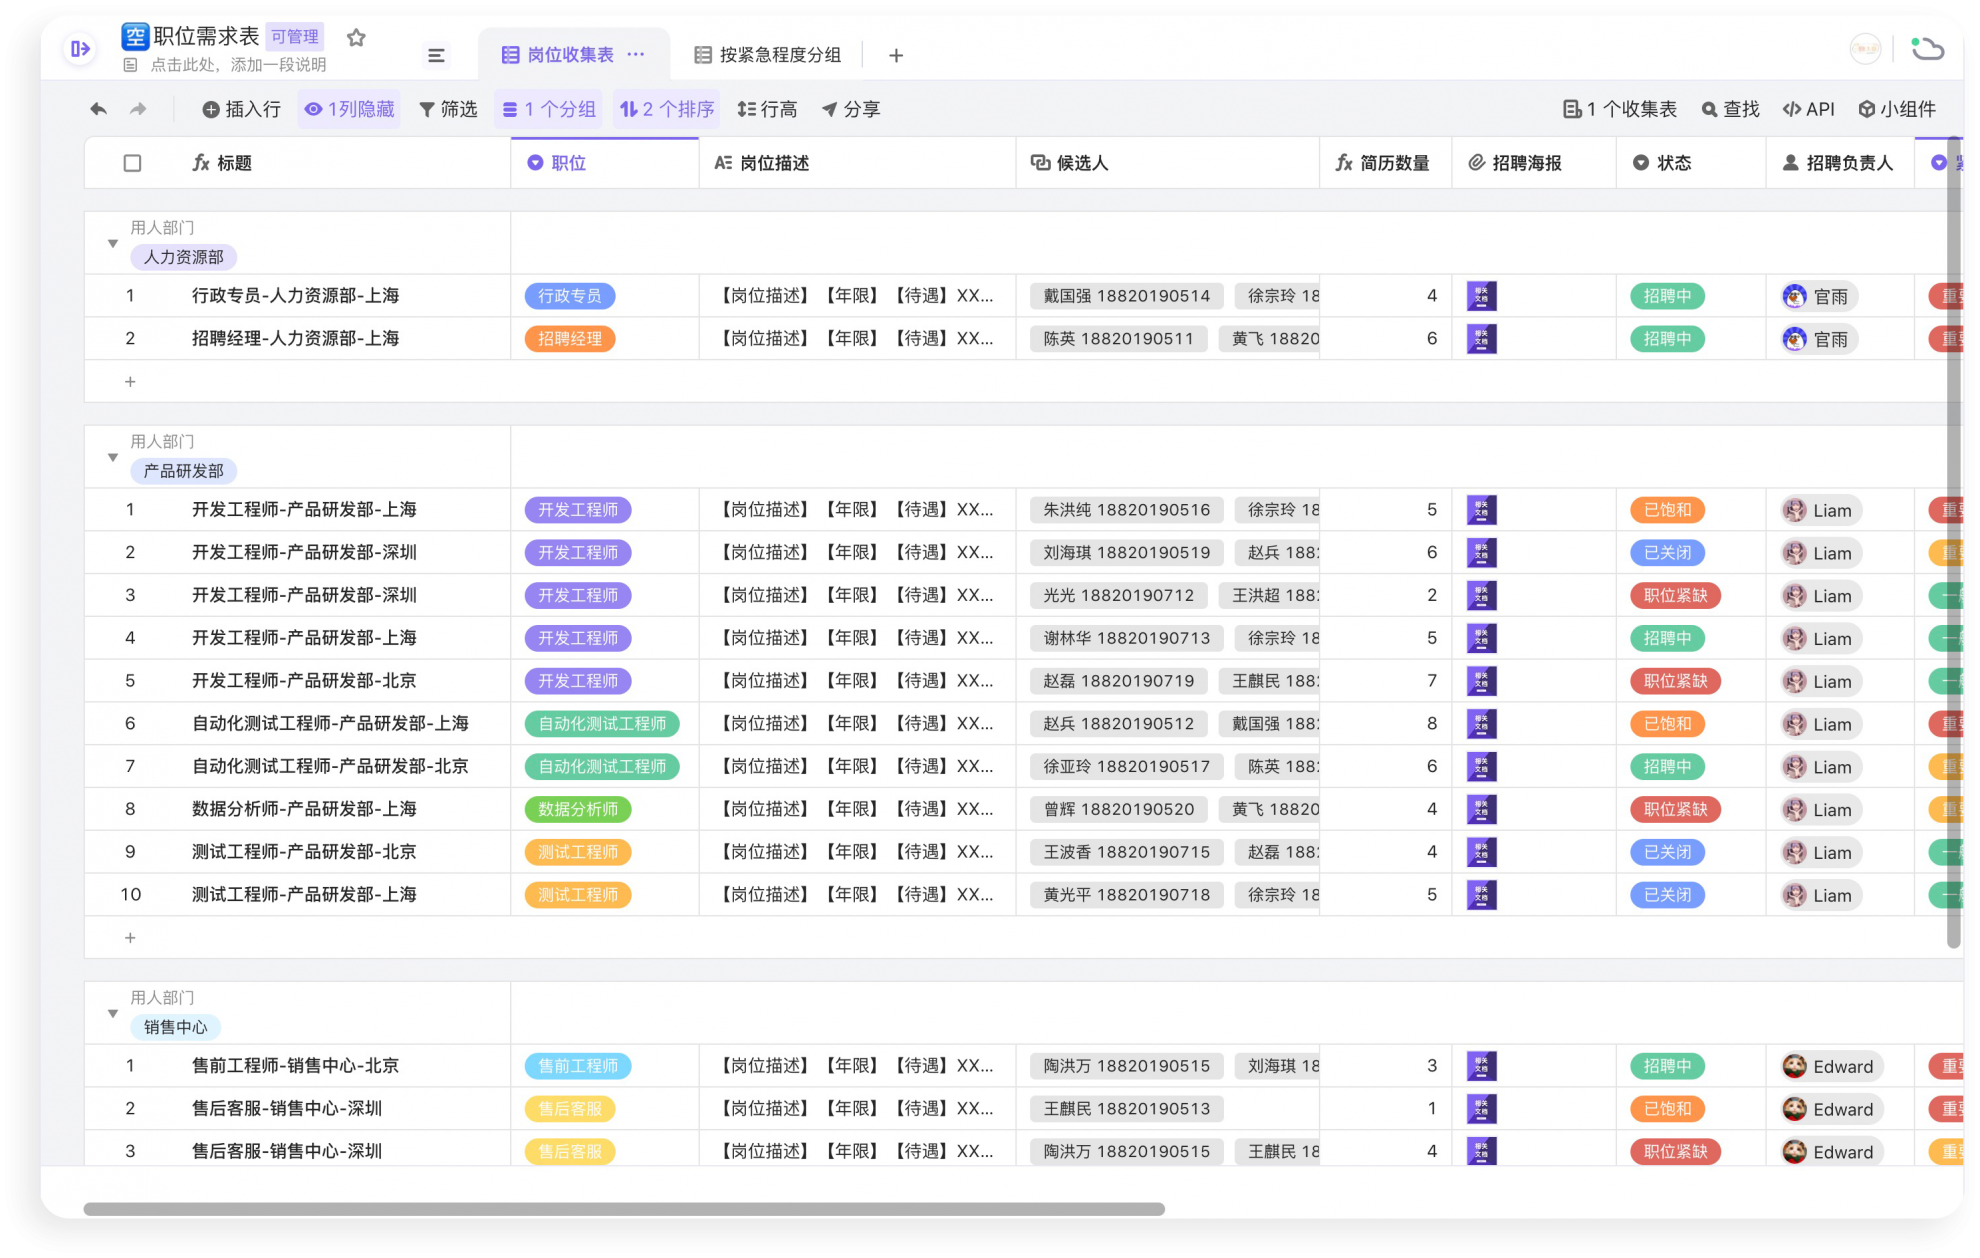The width and height of the screenshot is (1980, 1258).
Task: Click Edward chip in 售前工程师 row
Action: pyautogui.click(x=1831, y=1066)
